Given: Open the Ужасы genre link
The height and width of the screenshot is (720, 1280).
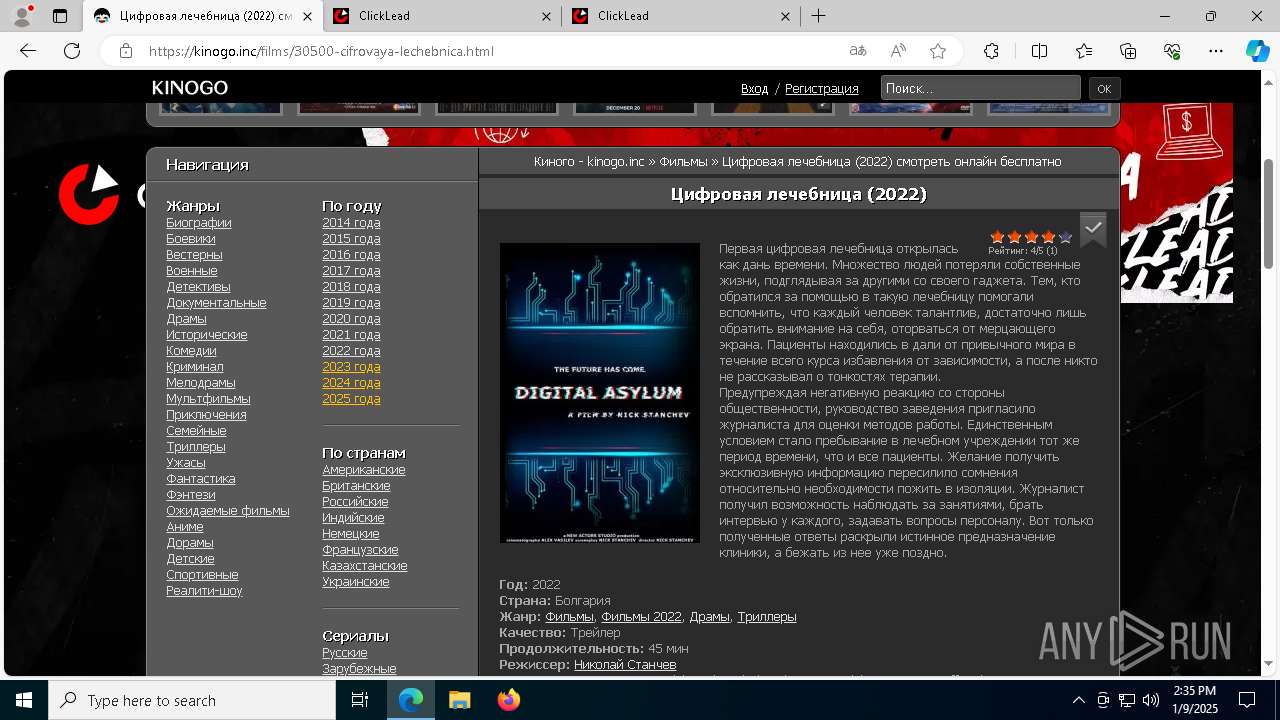Looking at the screenshot, I should pyautogui.click(x=185, y=462).
